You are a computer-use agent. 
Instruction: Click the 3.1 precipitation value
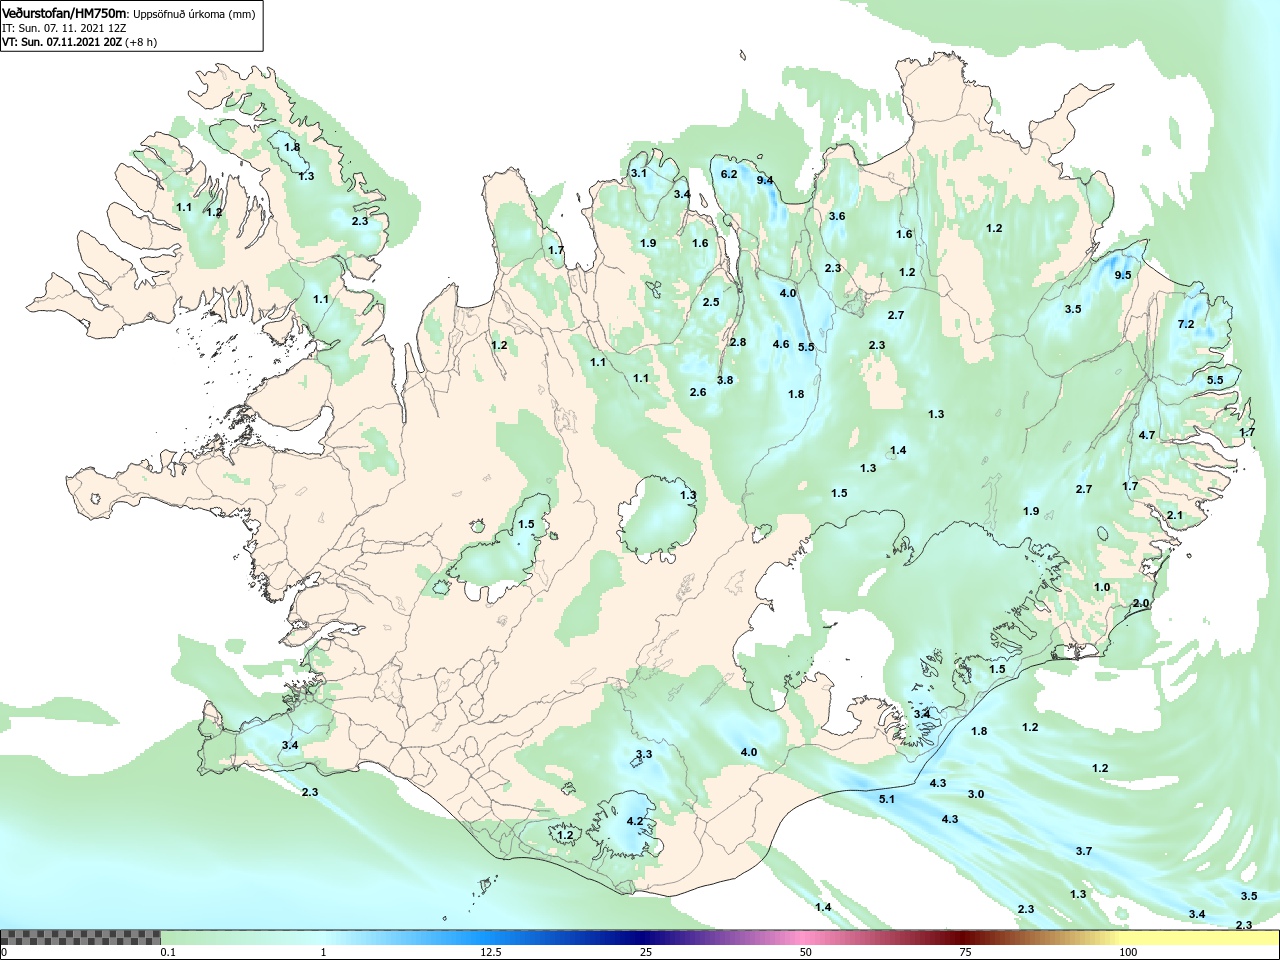coord(639,173)
